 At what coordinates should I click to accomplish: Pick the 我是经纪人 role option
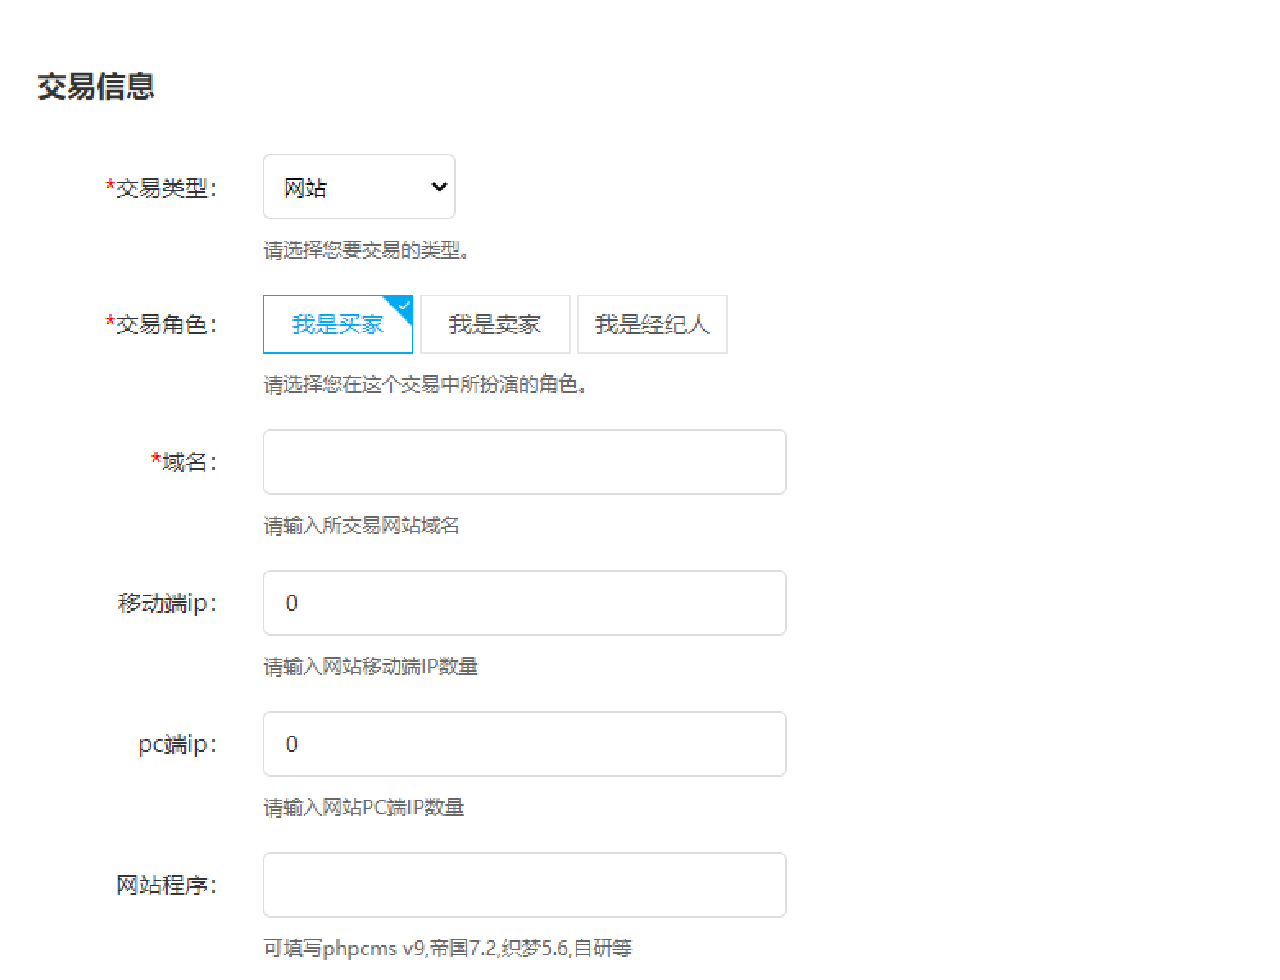point(652,324)
